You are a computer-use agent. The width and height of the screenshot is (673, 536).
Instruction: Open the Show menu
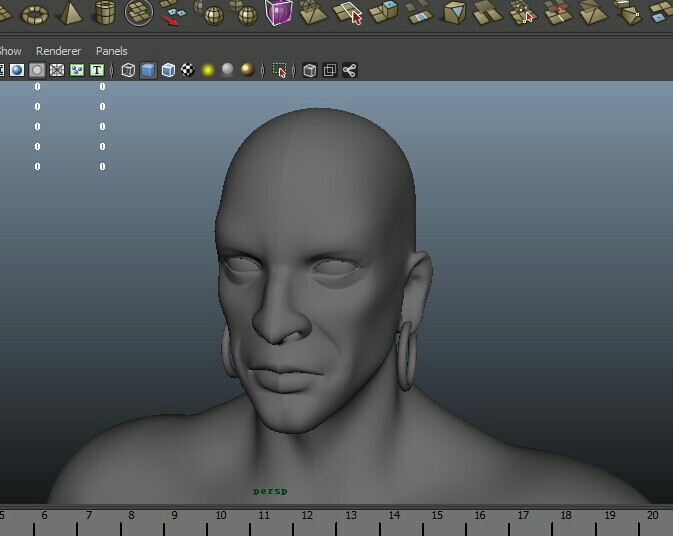10,51
